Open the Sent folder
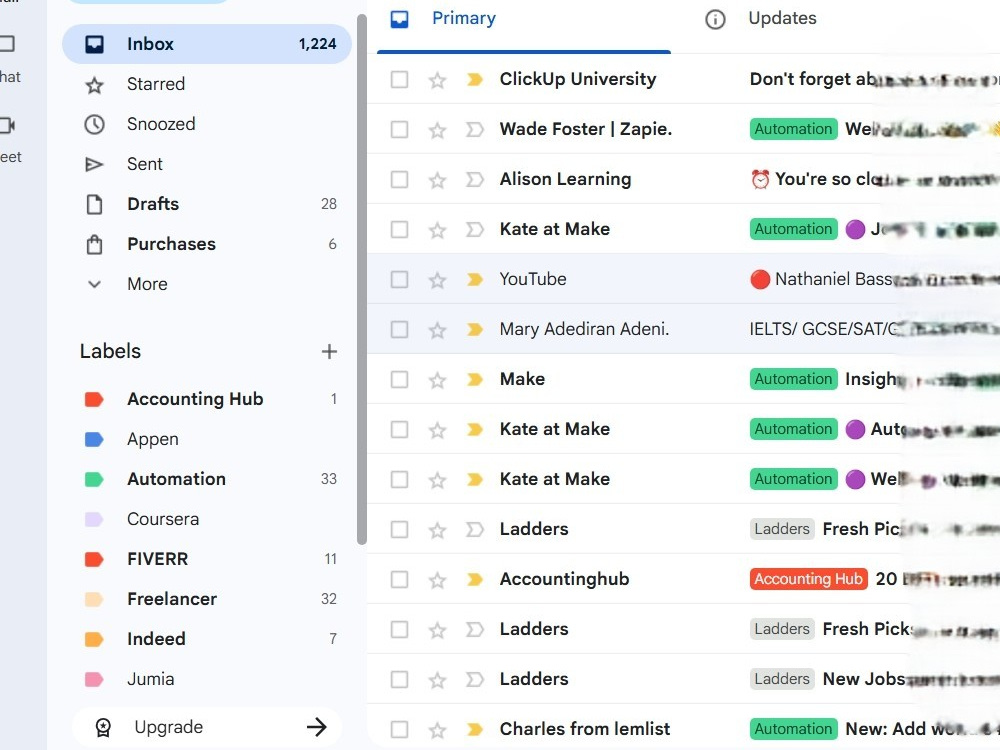The image size is (1000, 750). coord(207,164)
